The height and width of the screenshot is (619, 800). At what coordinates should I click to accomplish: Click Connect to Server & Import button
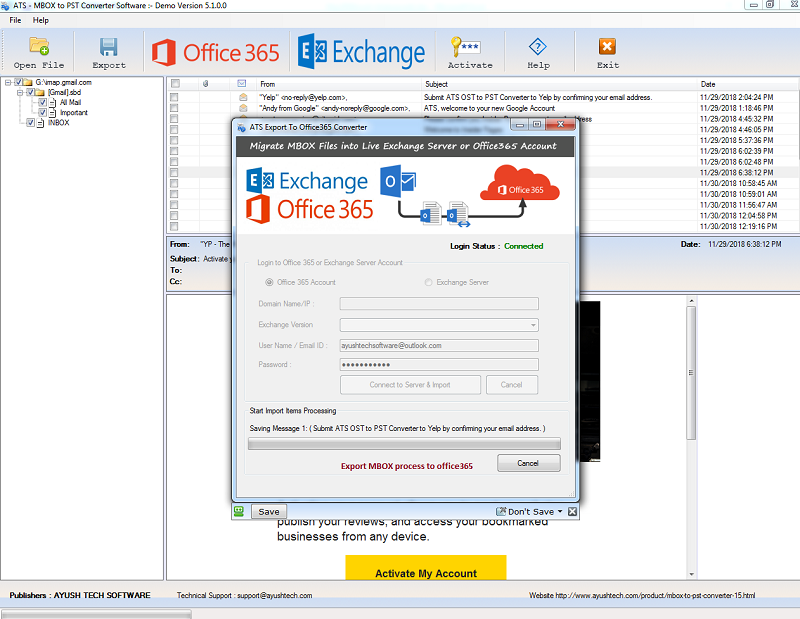pos(410,385)
